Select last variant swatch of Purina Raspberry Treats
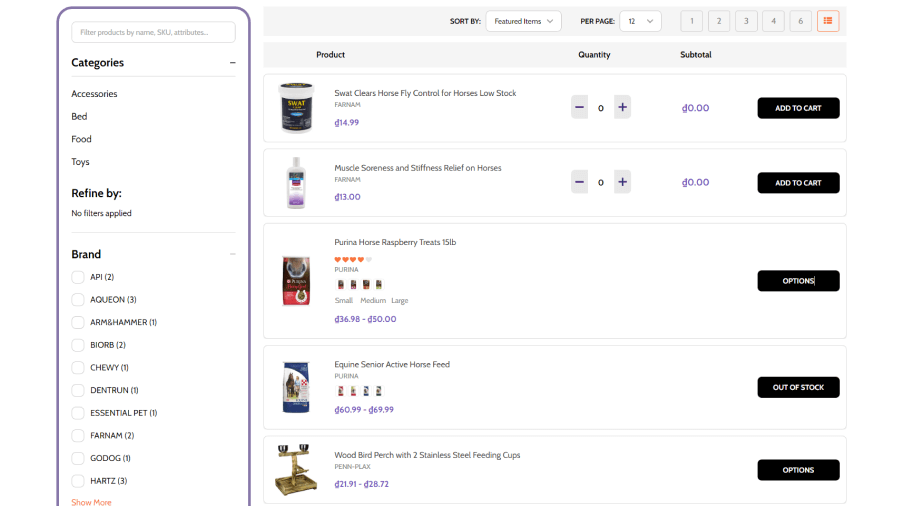This screenshot has height=506, width=906. coord(378,284)
